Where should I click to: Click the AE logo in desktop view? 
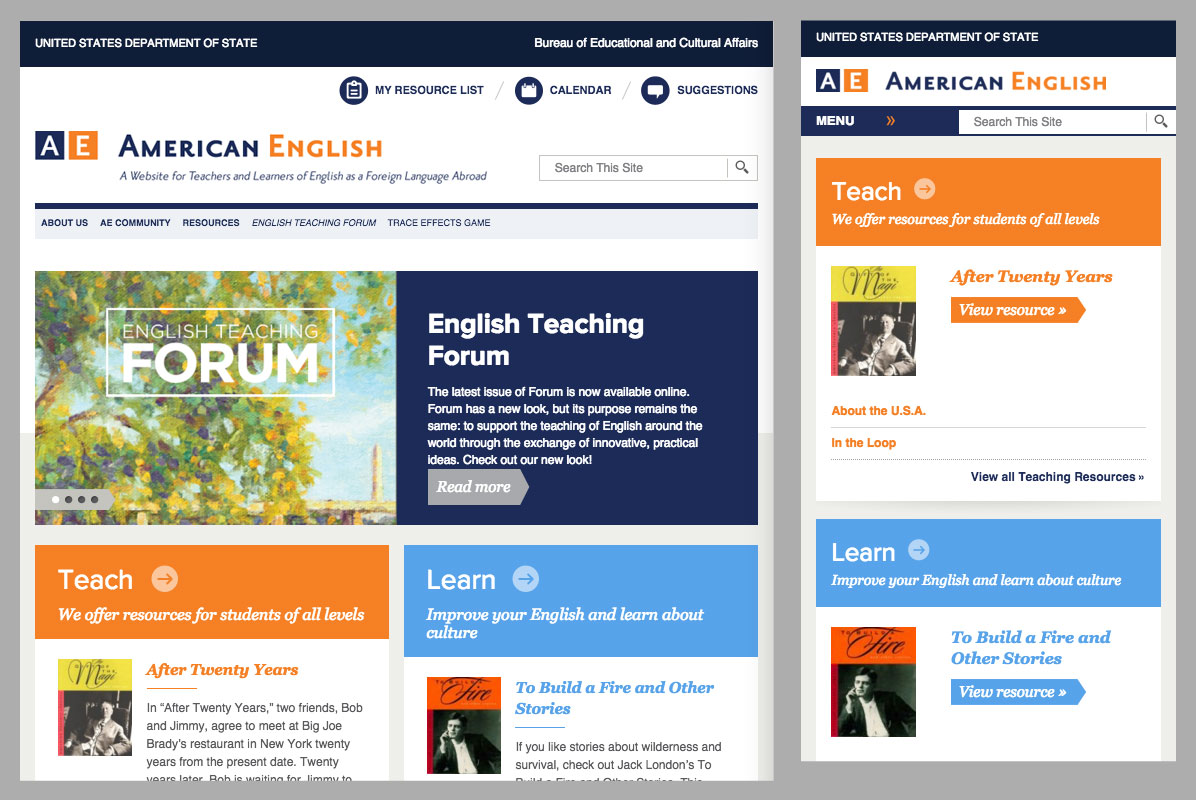coord(66,146)
